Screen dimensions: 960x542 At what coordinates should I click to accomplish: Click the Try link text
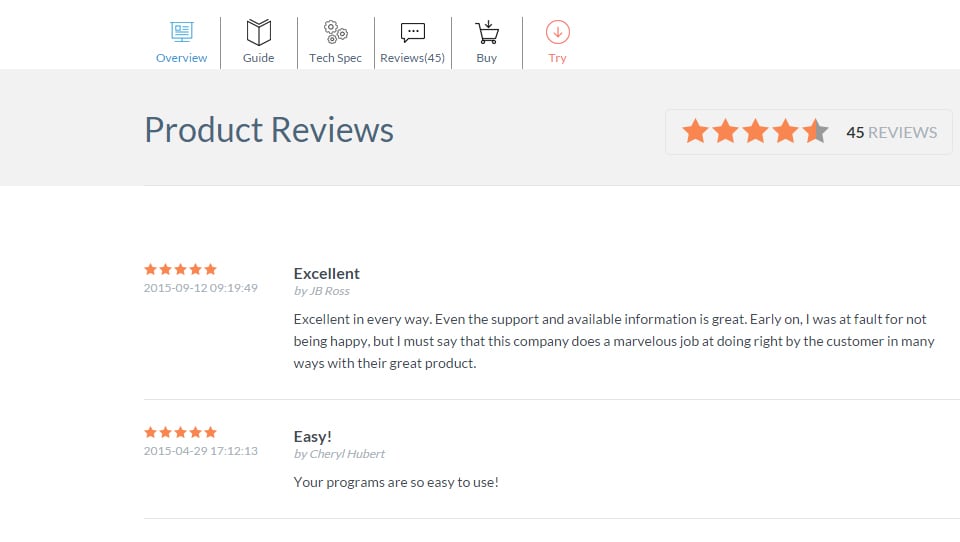(x=557, y=58)
